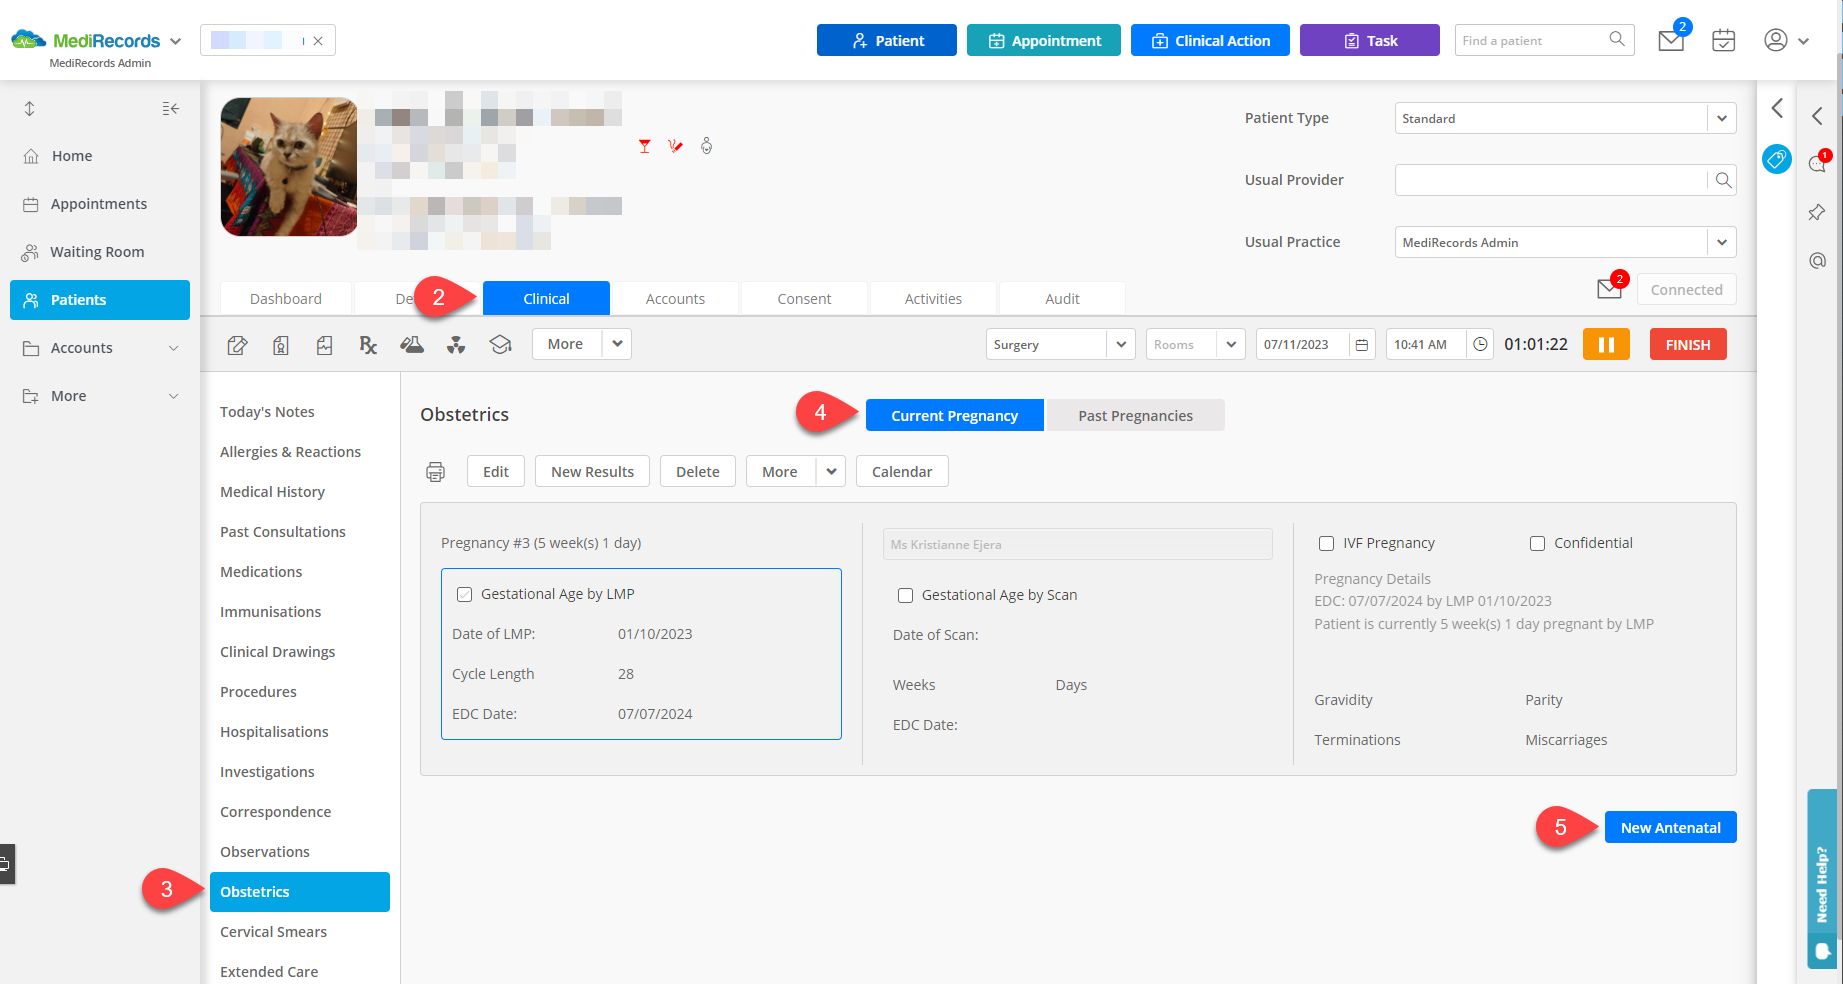
Task: Open the top bar calendar tasks icon
Action: pyautogui.click(x=1723, y=41)
